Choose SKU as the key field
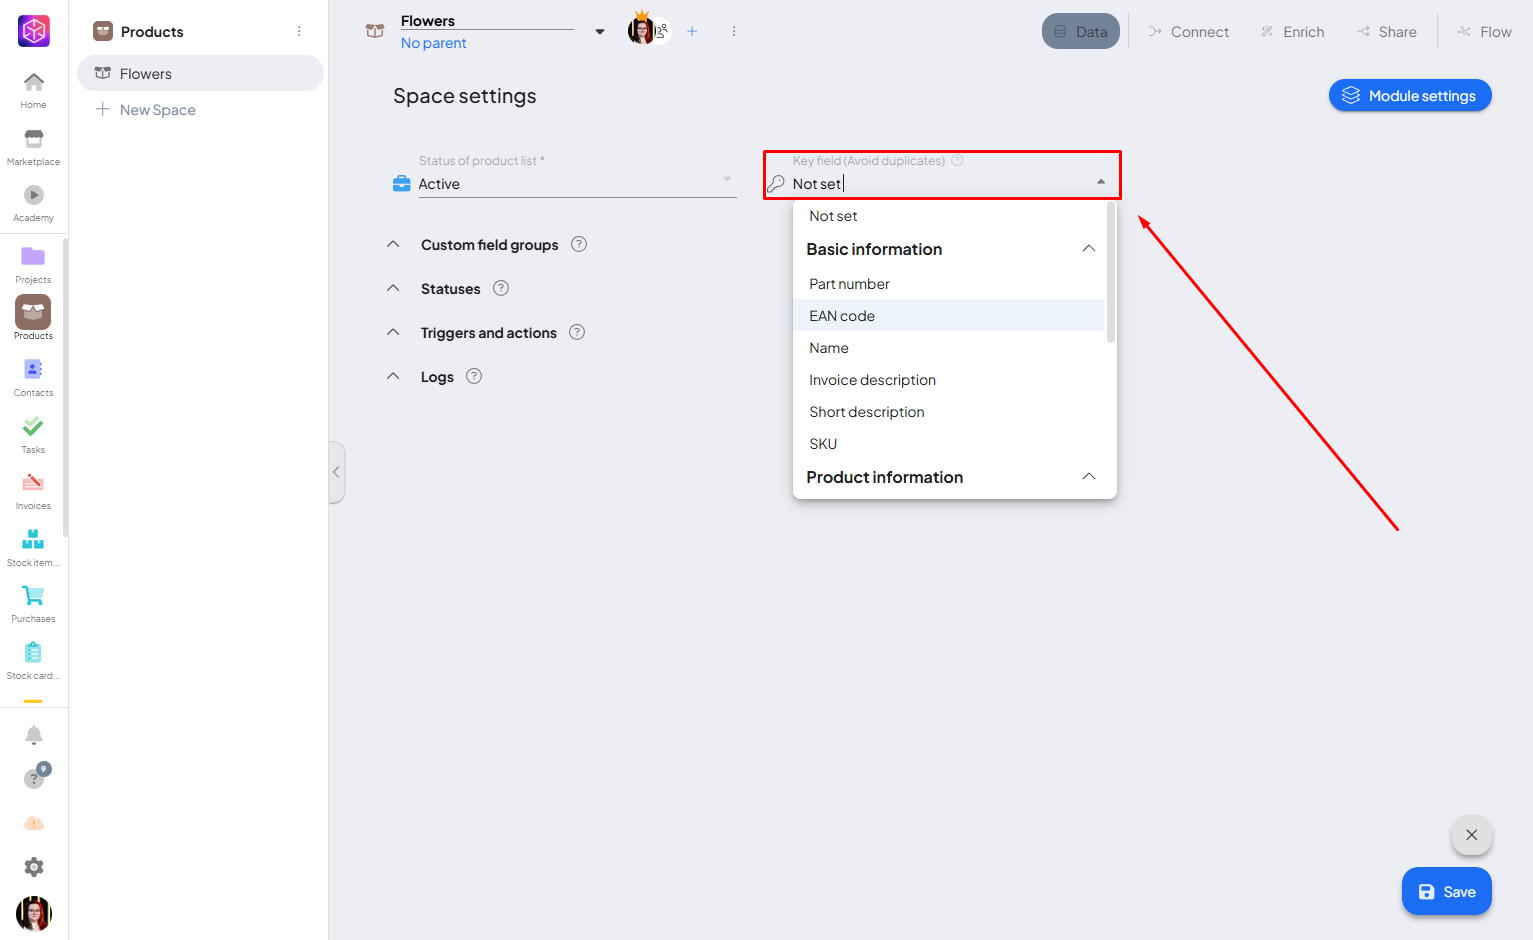The height and width of the screenshot is (940, 1533). pyautogui.click(x=823, y=444)
